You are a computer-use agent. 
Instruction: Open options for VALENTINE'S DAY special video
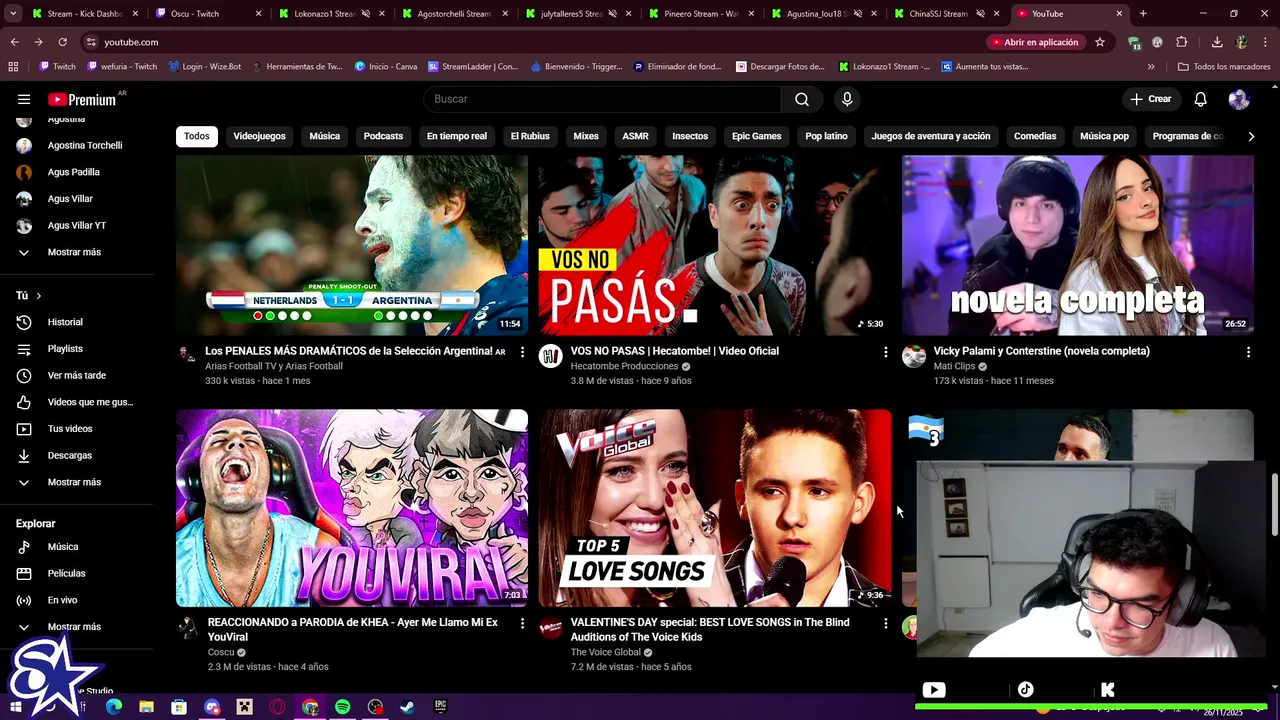coord(885,623)
